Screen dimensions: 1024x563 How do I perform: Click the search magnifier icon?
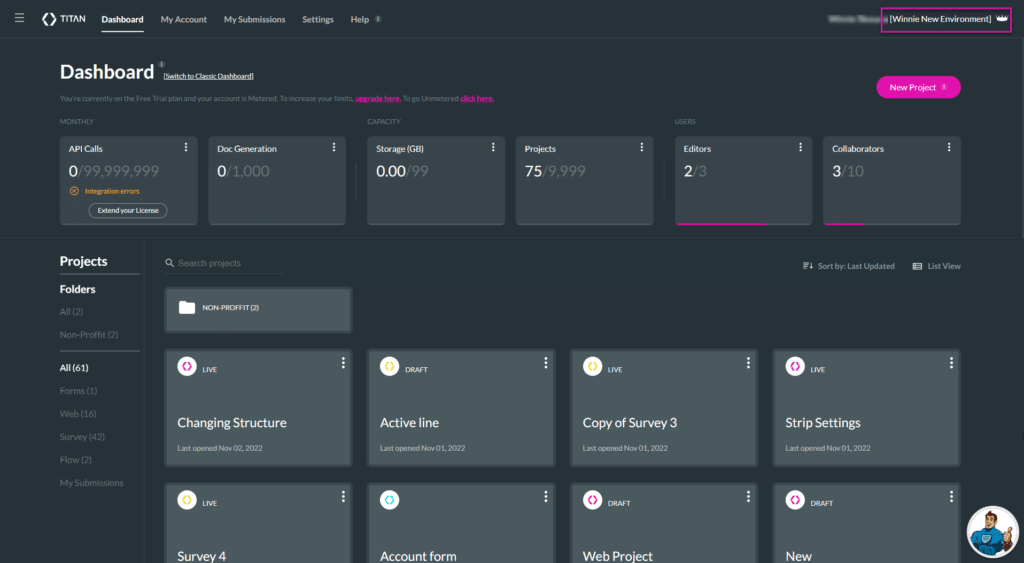(x=170, y=263)
